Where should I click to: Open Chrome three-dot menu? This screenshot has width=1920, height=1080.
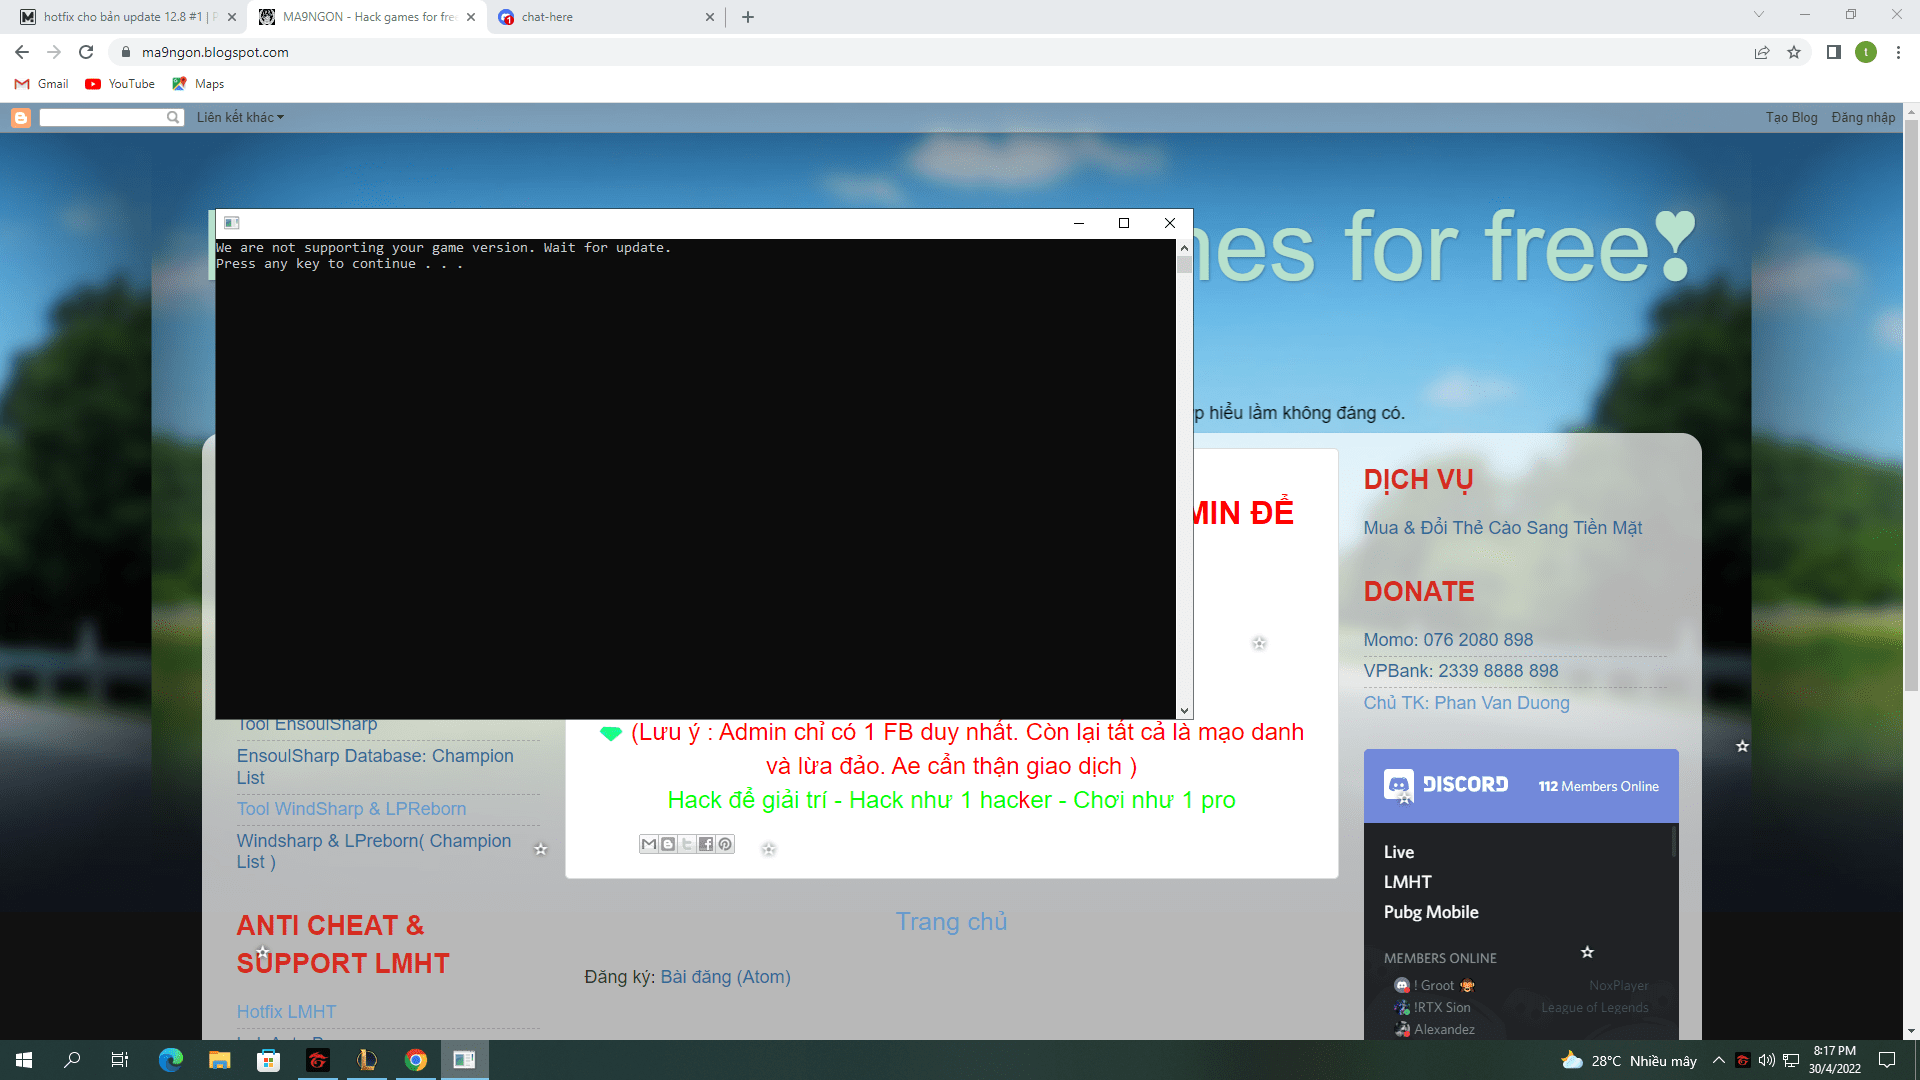(1898, 52)
